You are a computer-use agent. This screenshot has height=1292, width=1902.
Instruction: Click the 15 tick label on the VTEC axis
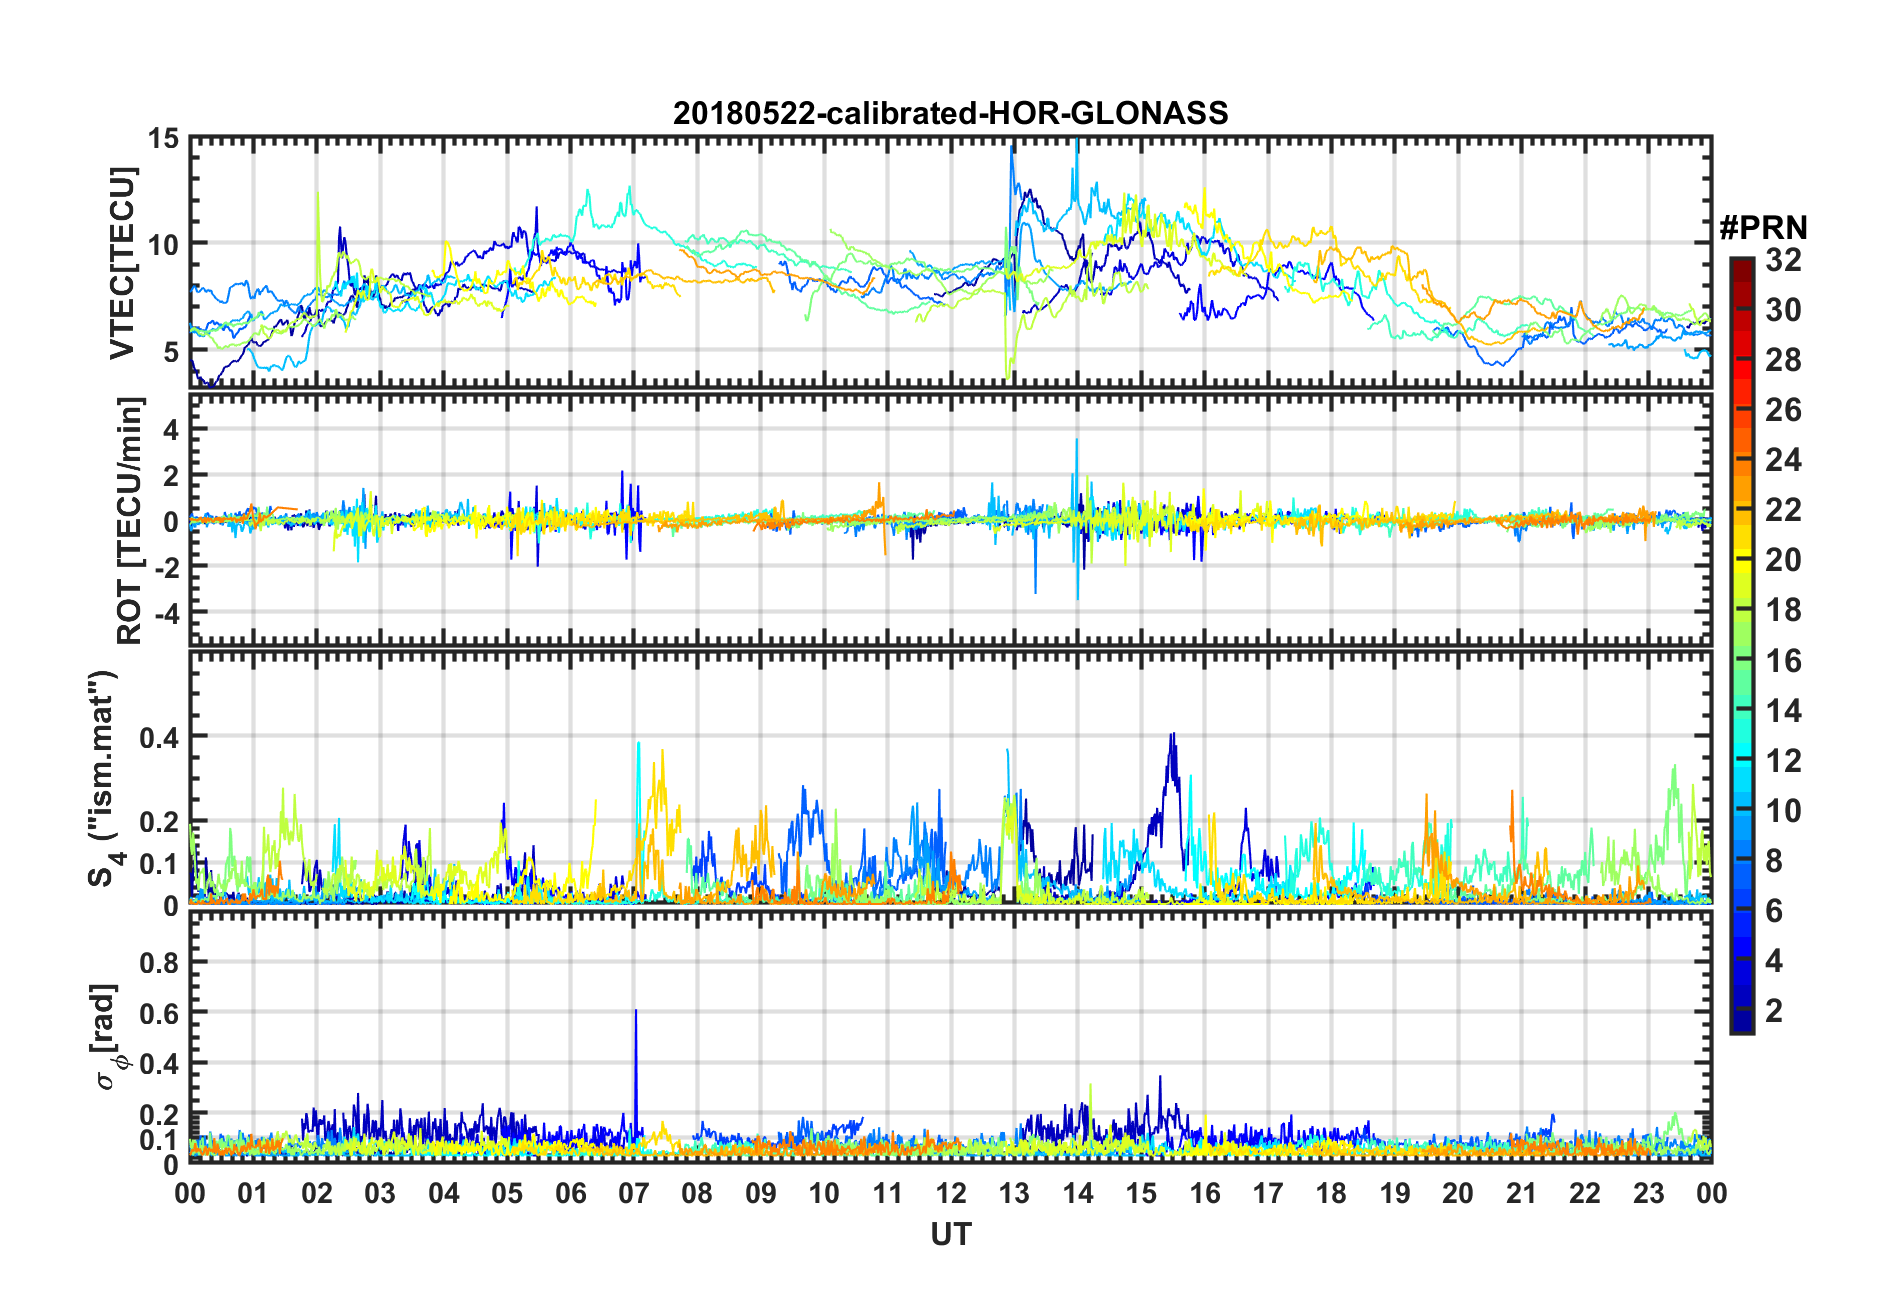click(x=165, y=139)
